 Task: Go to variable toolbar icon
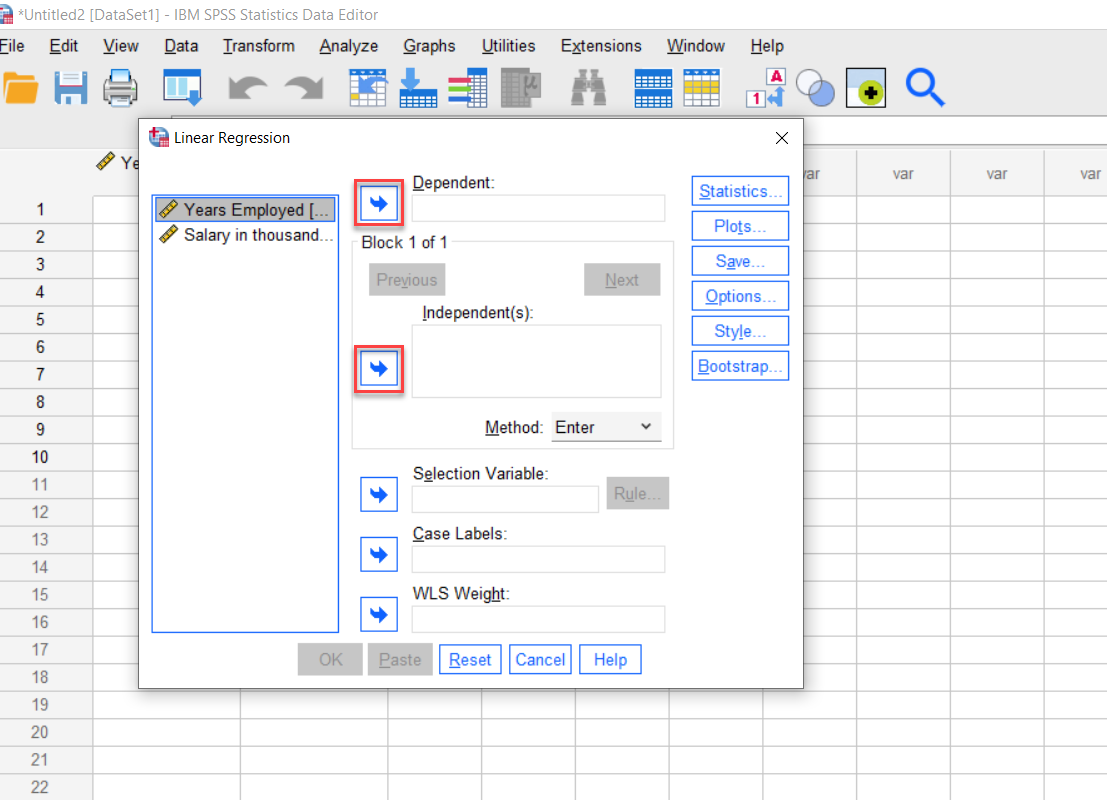(x=418, y=88)
